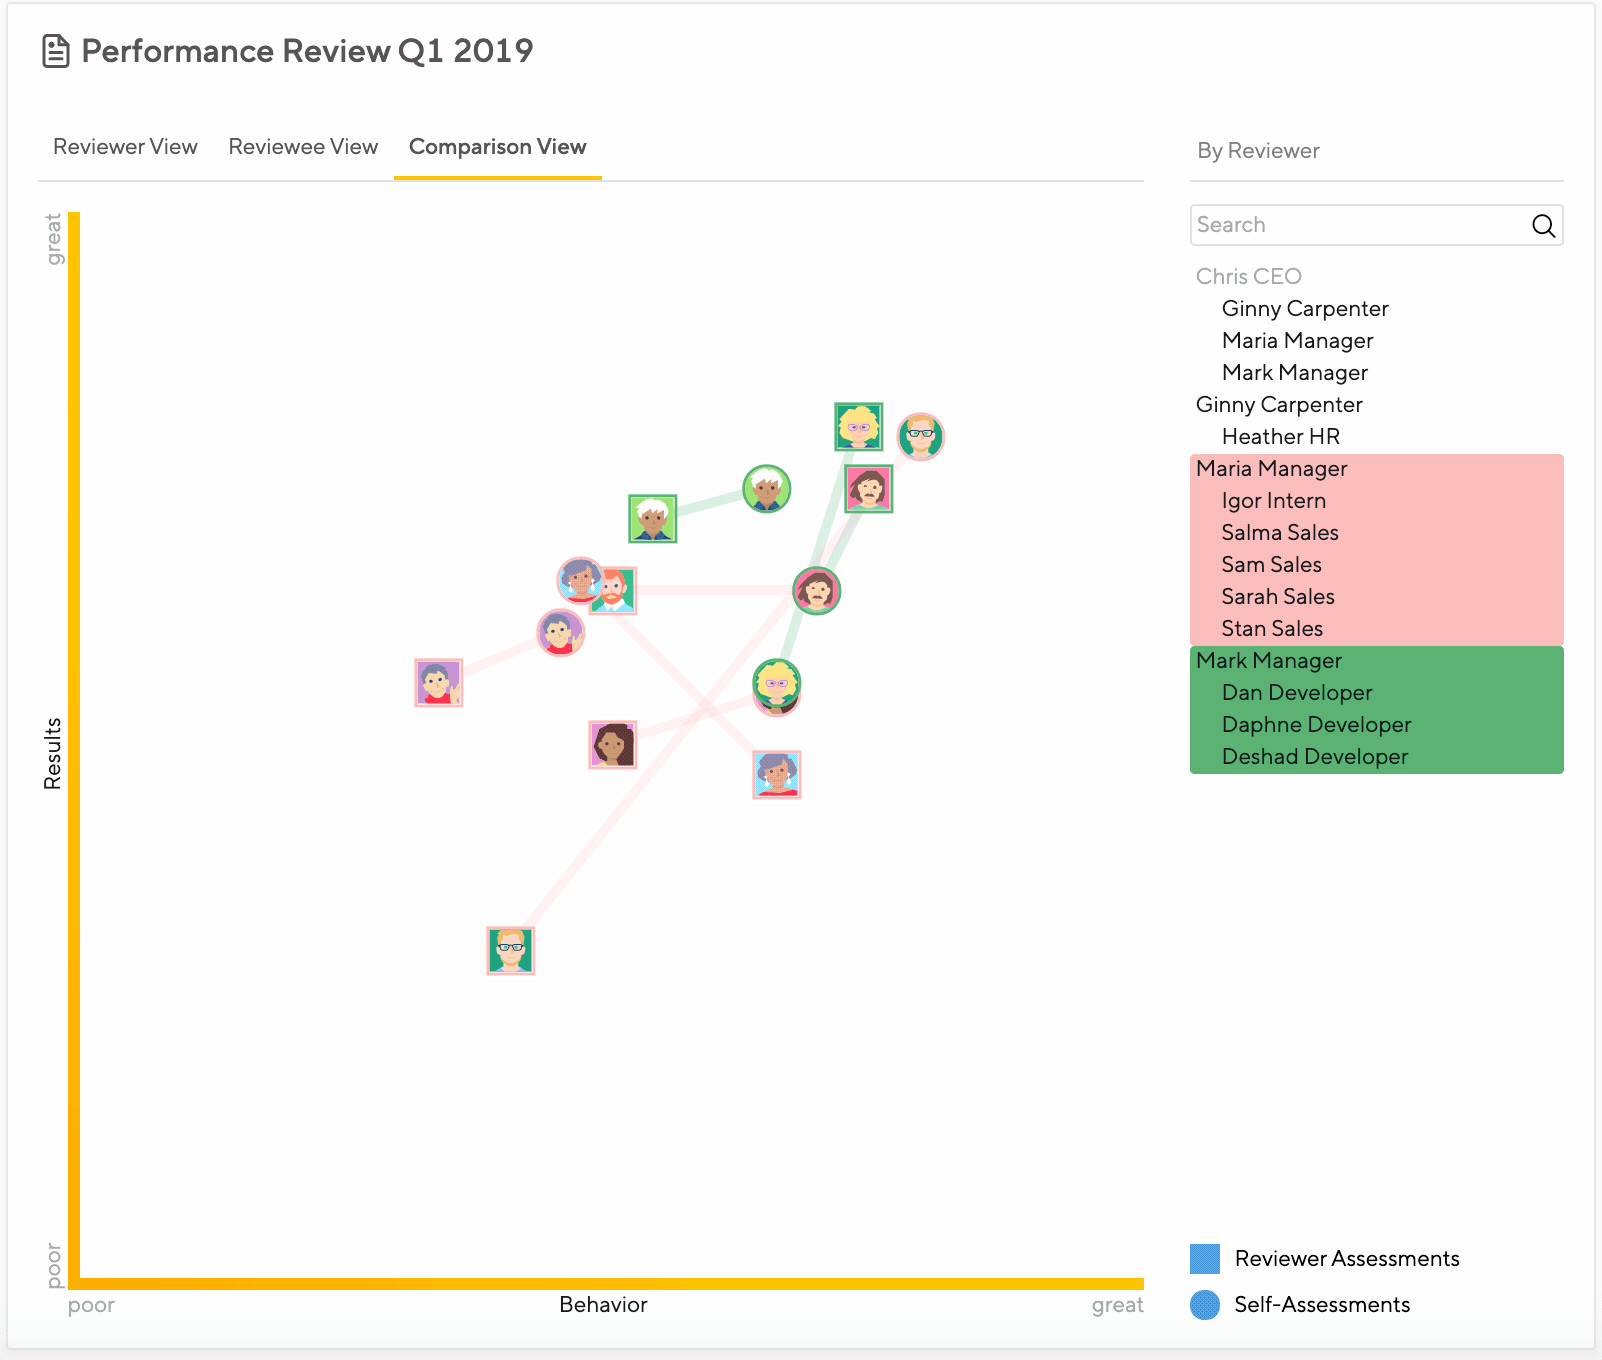Click Heather HR under Ginny Carpenter
This screenshot has width=1602, height=1360.
(x=1281, y=436)
